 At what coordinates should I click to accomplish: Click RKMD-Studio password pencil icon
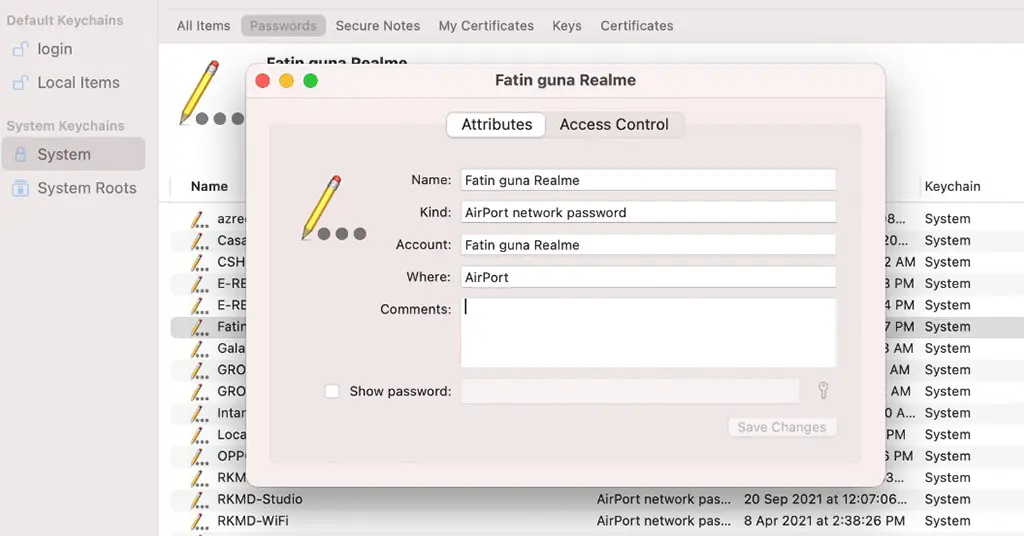199,499
